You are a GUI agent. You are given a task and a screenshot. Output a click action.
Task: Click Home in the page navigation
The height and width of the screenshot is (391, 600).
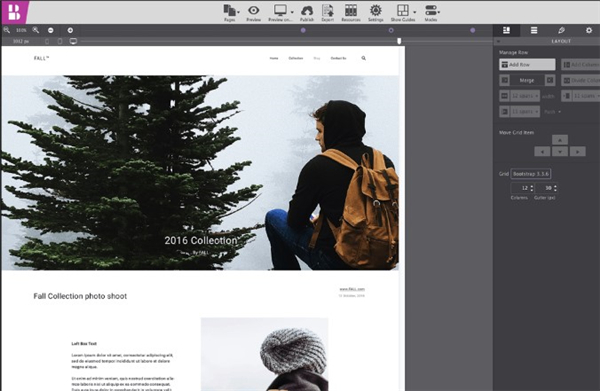pos(274,58)
